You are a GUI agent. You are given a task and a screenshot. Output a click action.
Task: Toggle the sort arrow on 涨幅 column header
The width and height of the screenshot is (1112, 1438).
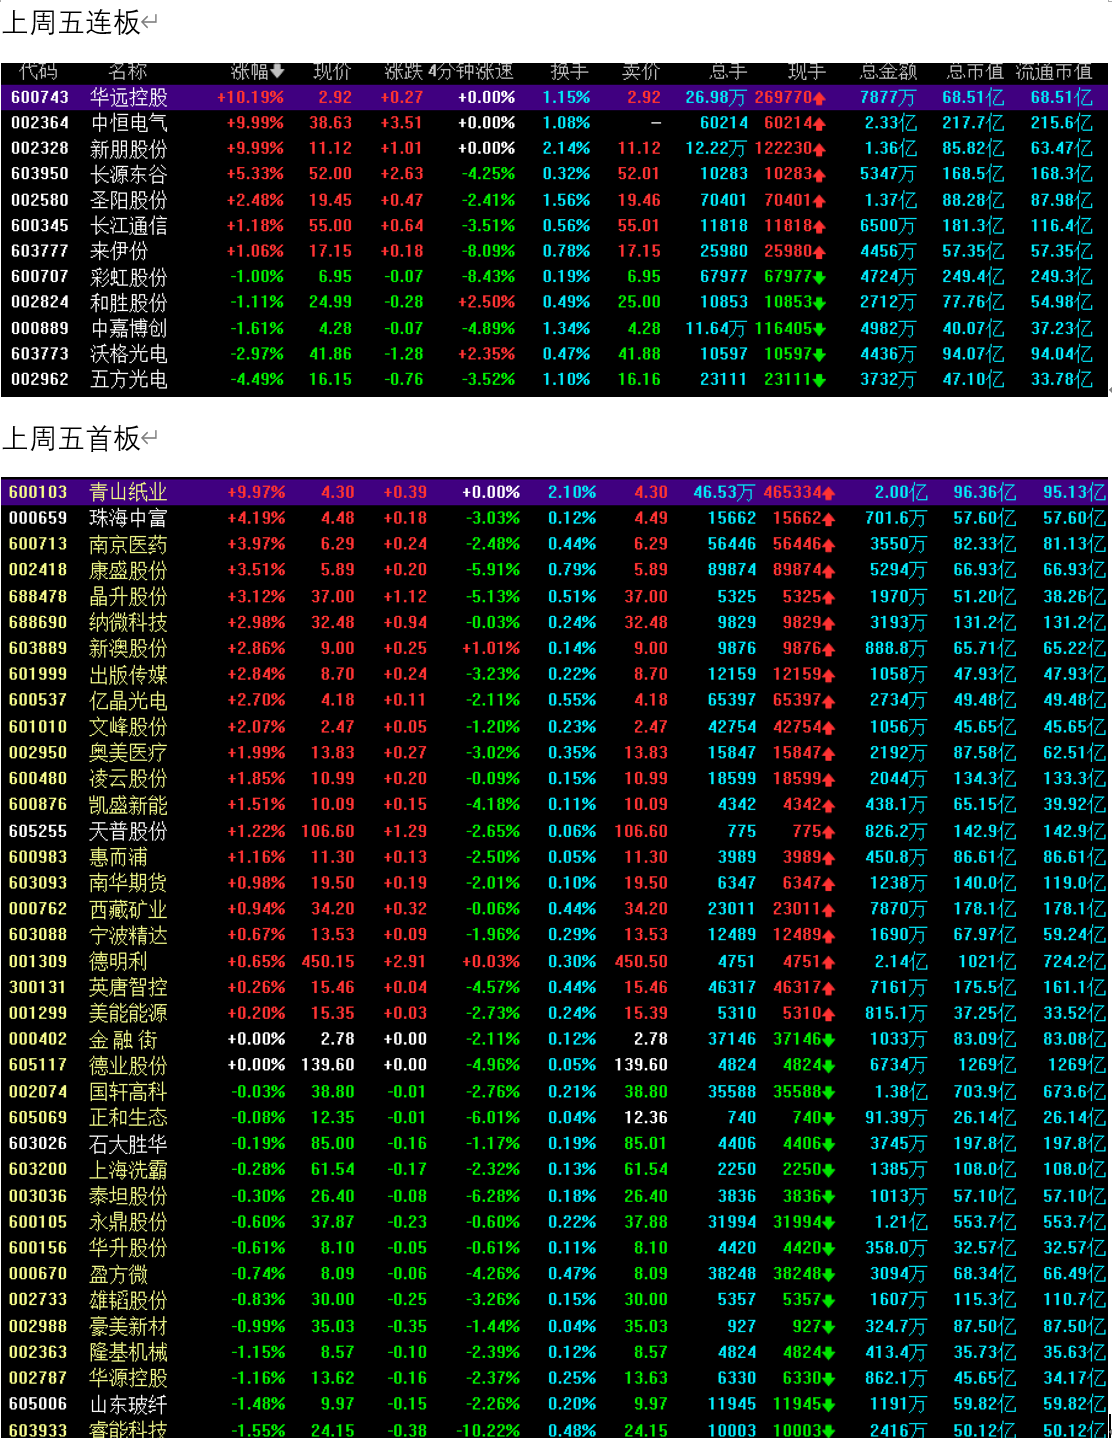click(277, 71)
